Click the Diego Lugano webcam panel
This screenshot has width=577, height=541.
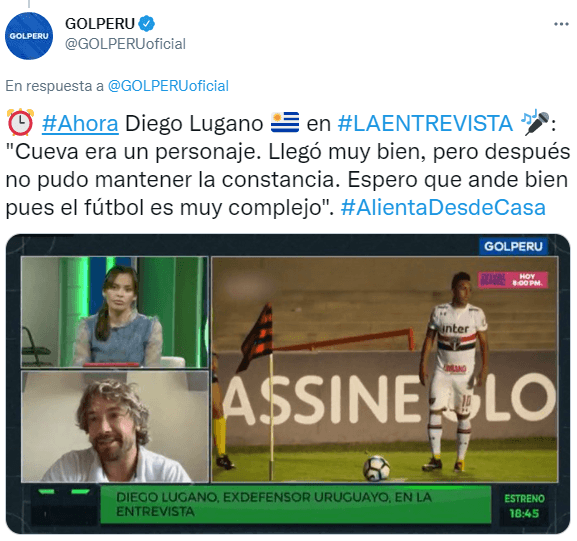[x=114, y=427]
